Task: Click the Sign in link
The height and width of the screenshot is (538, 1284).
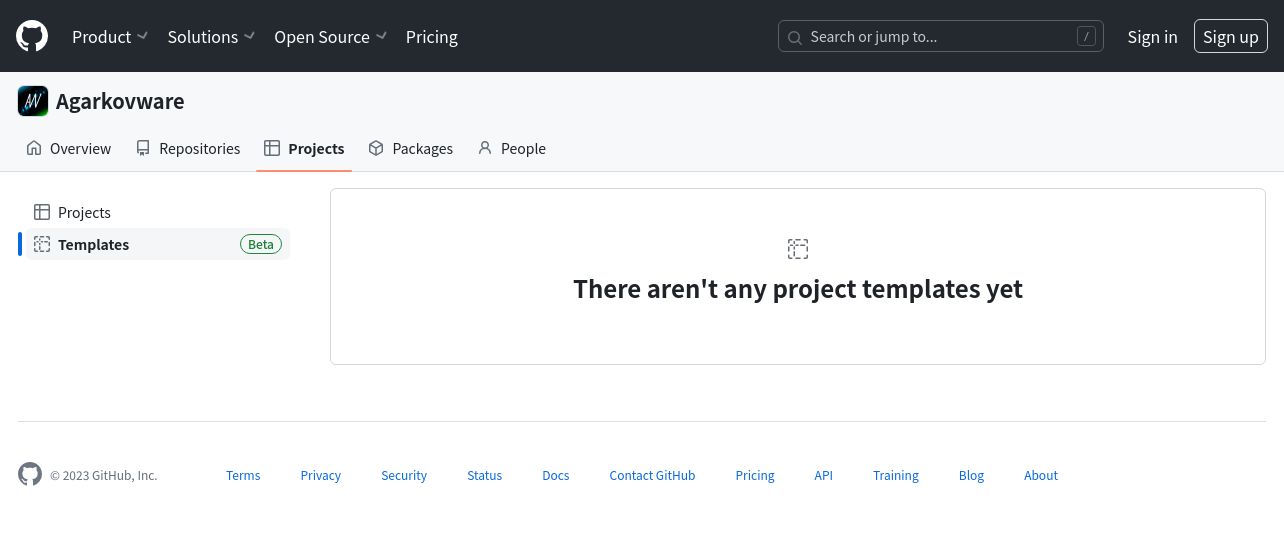Action: click(x=1152, y=36)
